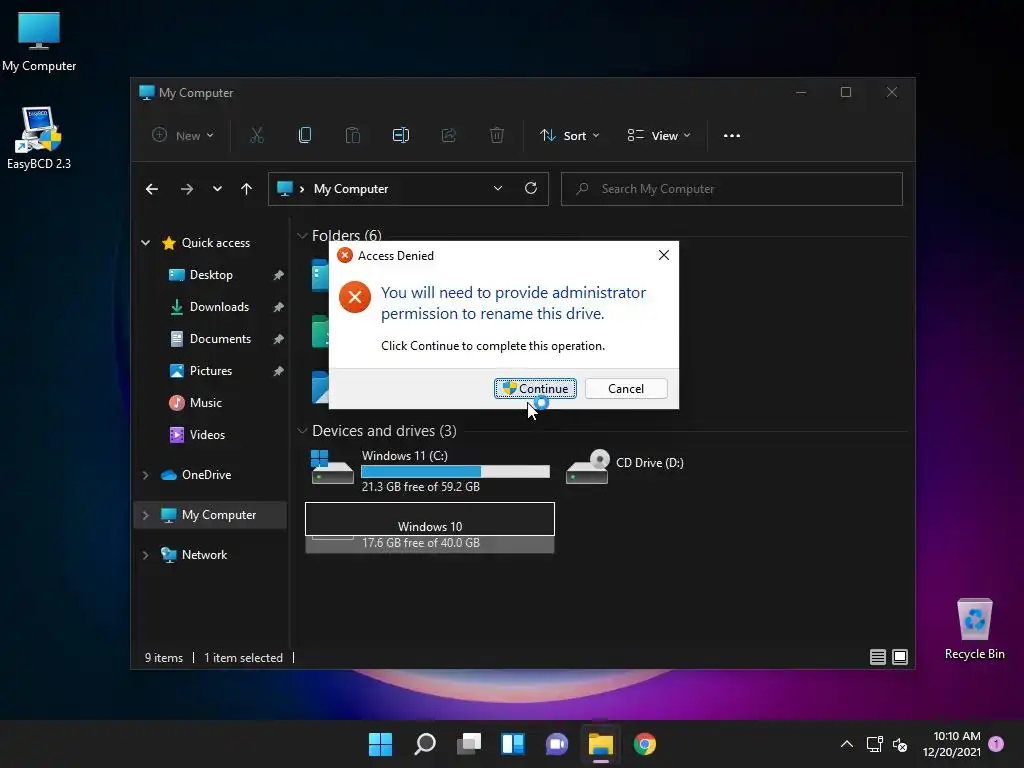
Task: Expand the Network tree node
Action: (146, 555)
